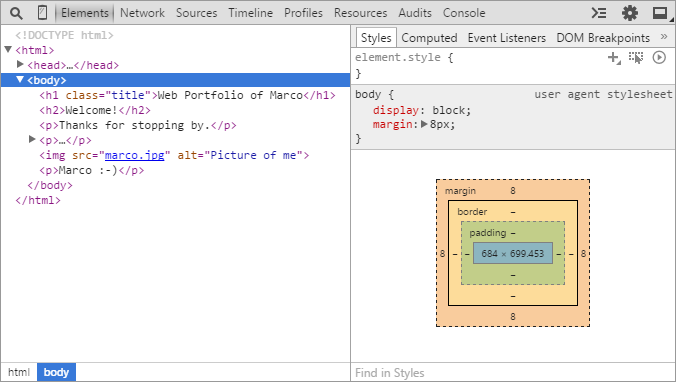Open the Timeline tab

tap(250, 13)
